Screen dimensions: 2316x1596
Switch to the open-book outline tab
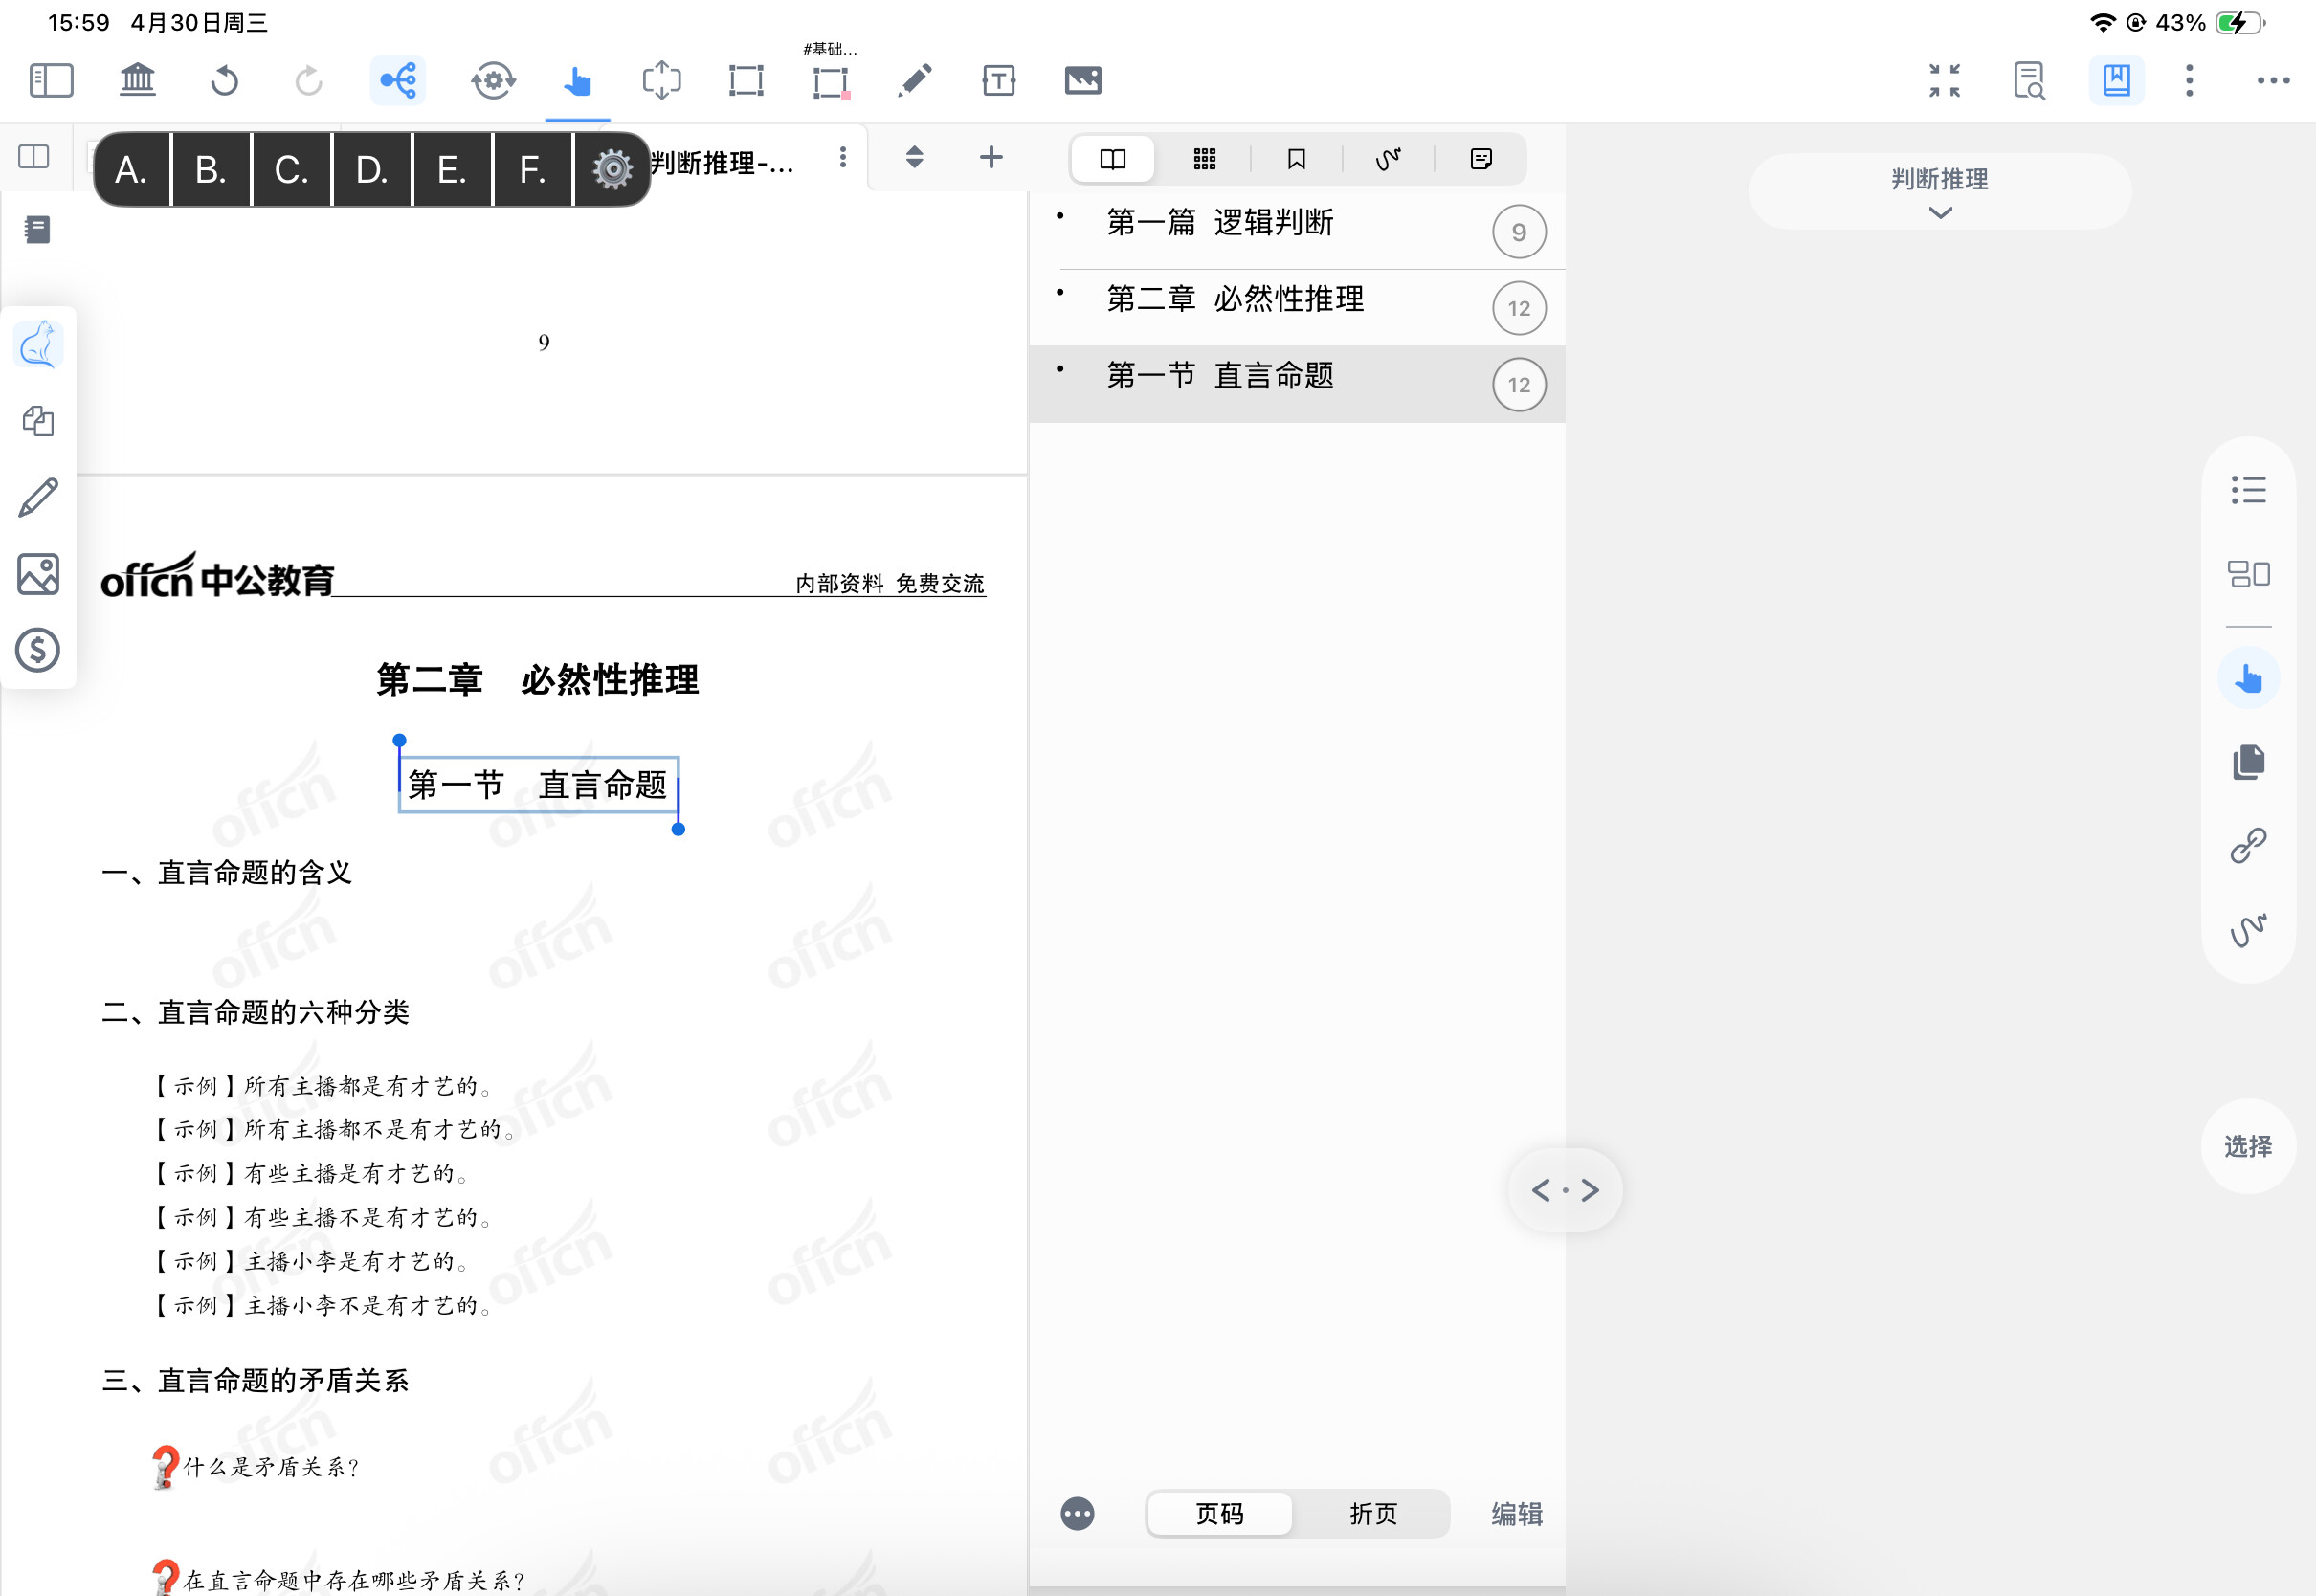coord(1112,159)
